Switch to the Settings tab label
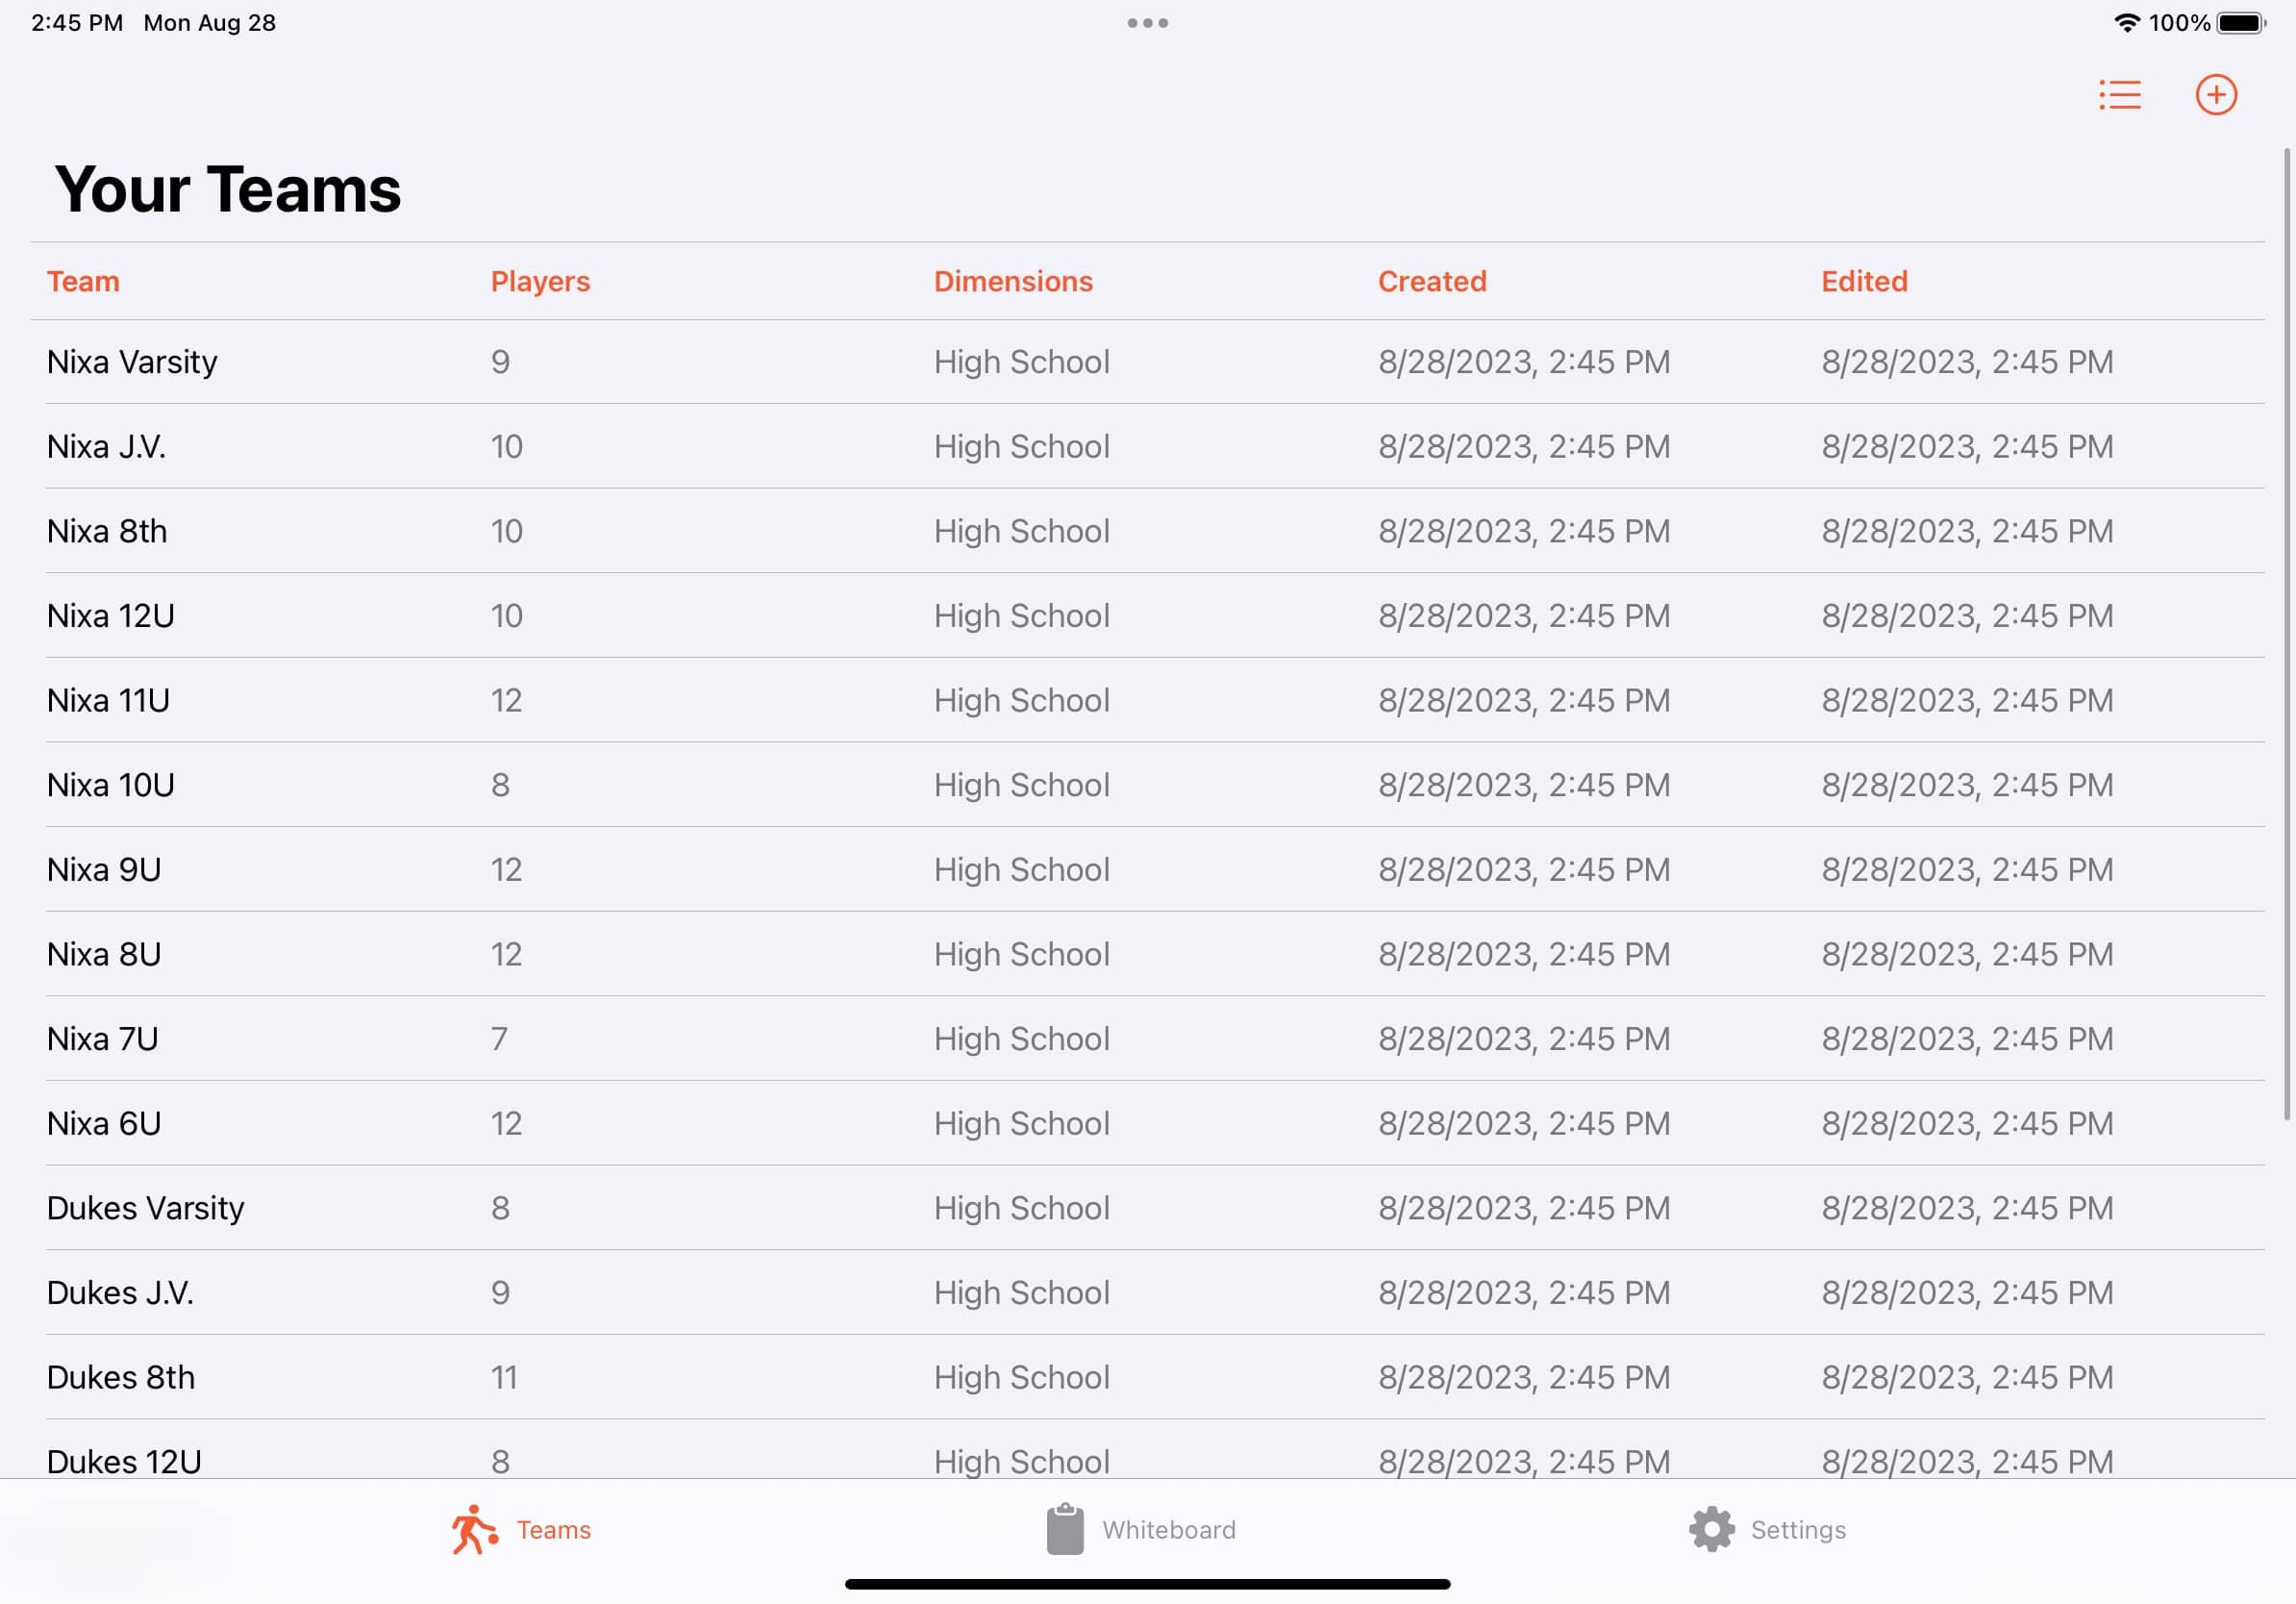The width and height of the screenshot is (2296, 1604). pyautogui.click(x=1797, y=1529)
